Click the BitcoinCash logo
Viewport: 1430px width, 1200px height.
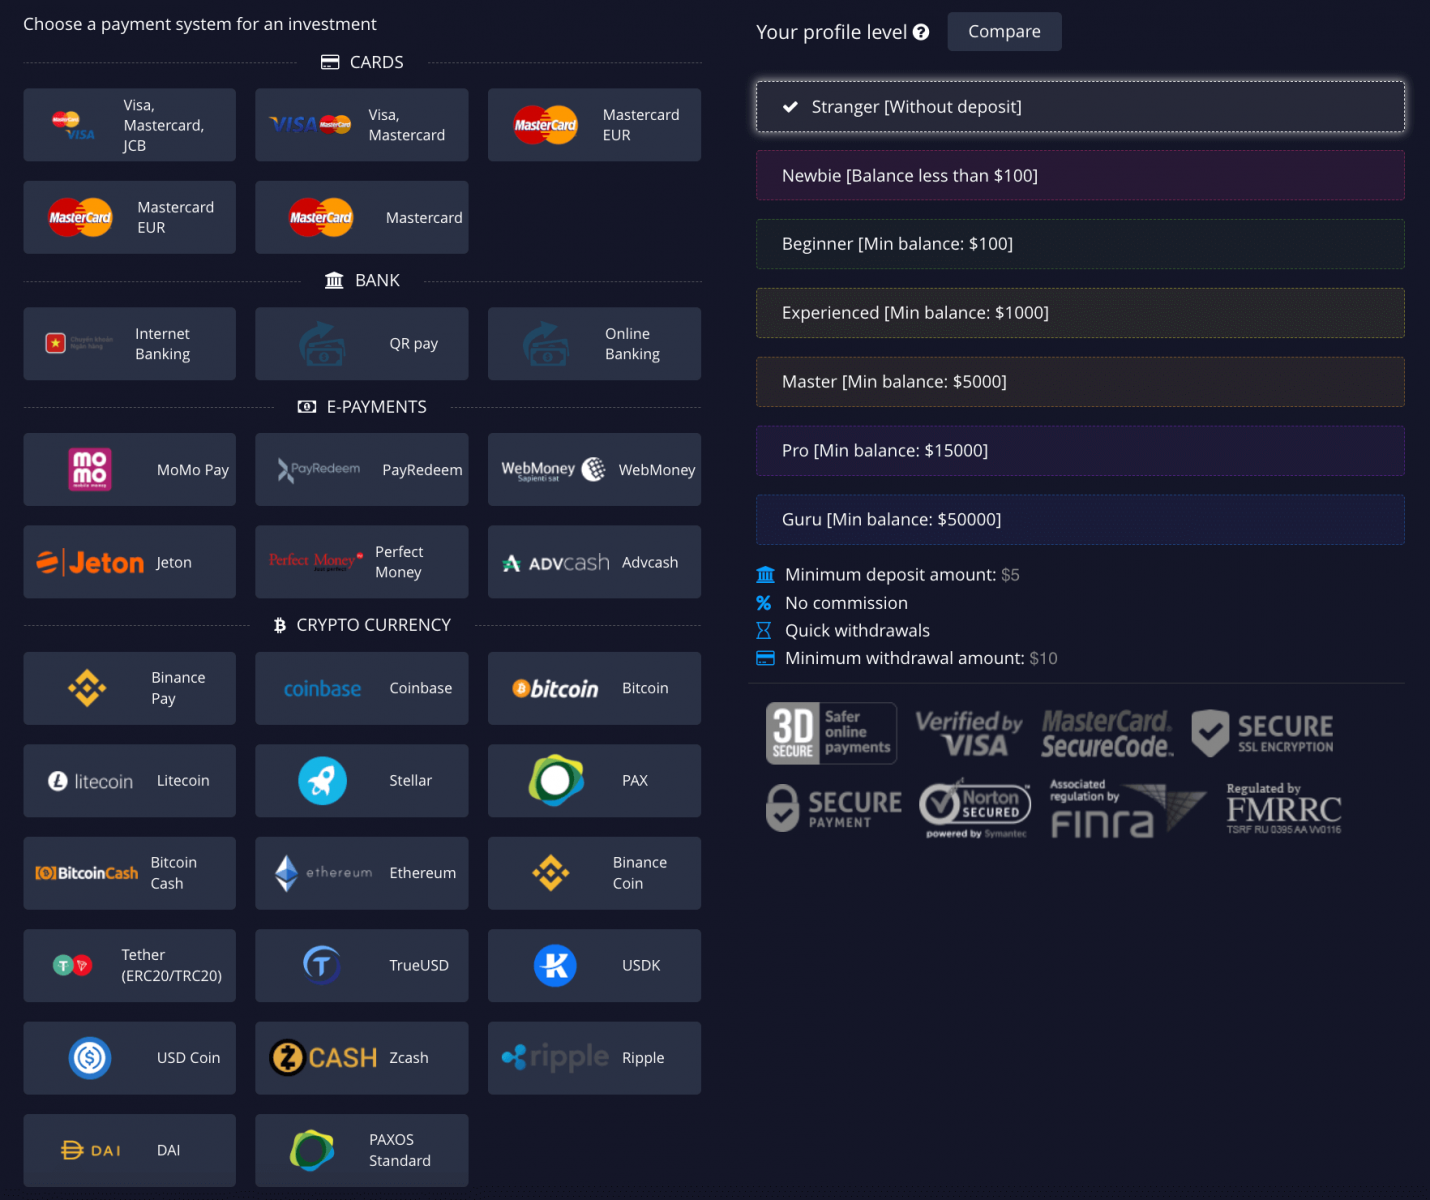coord(87,873)
